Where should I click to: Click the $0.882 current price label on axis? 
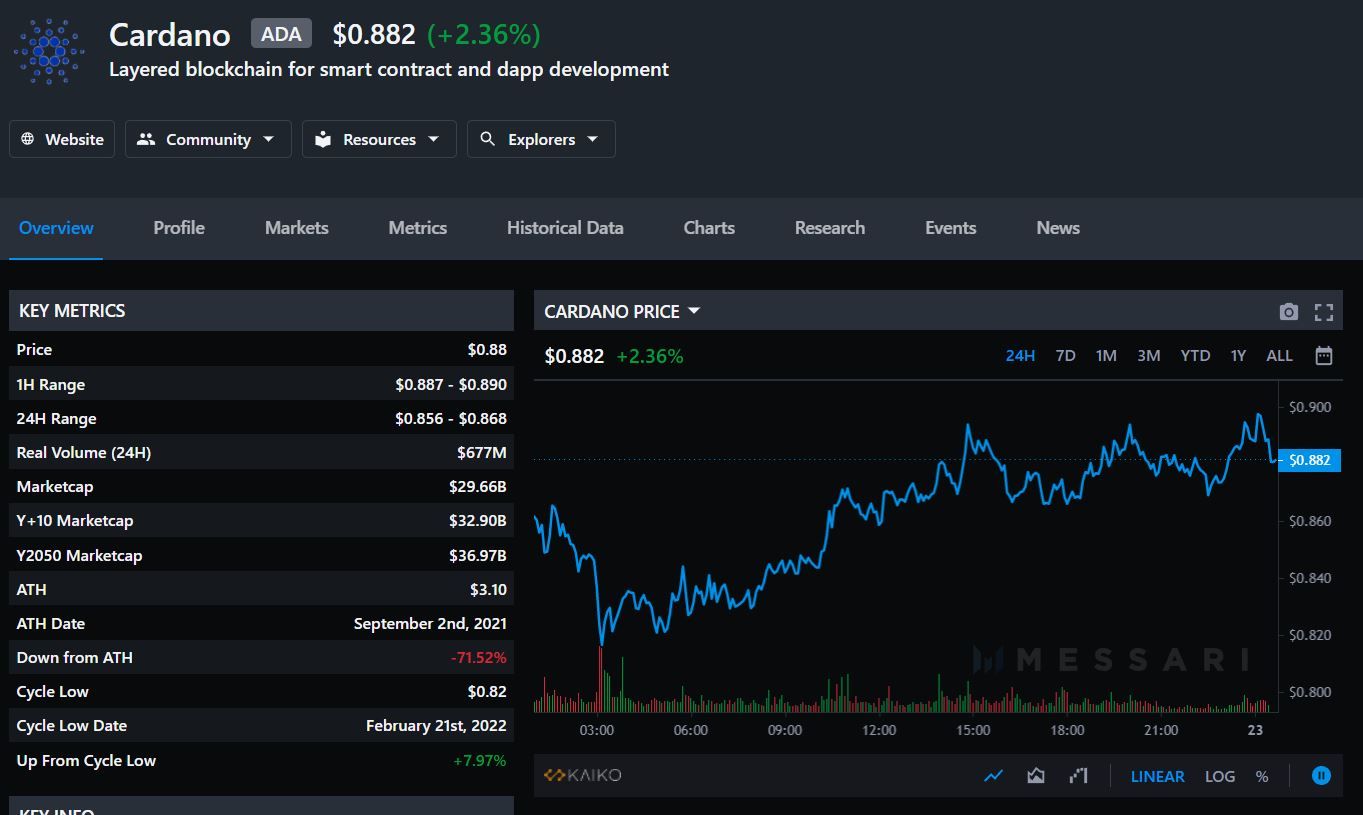(x=1310, y=460)
